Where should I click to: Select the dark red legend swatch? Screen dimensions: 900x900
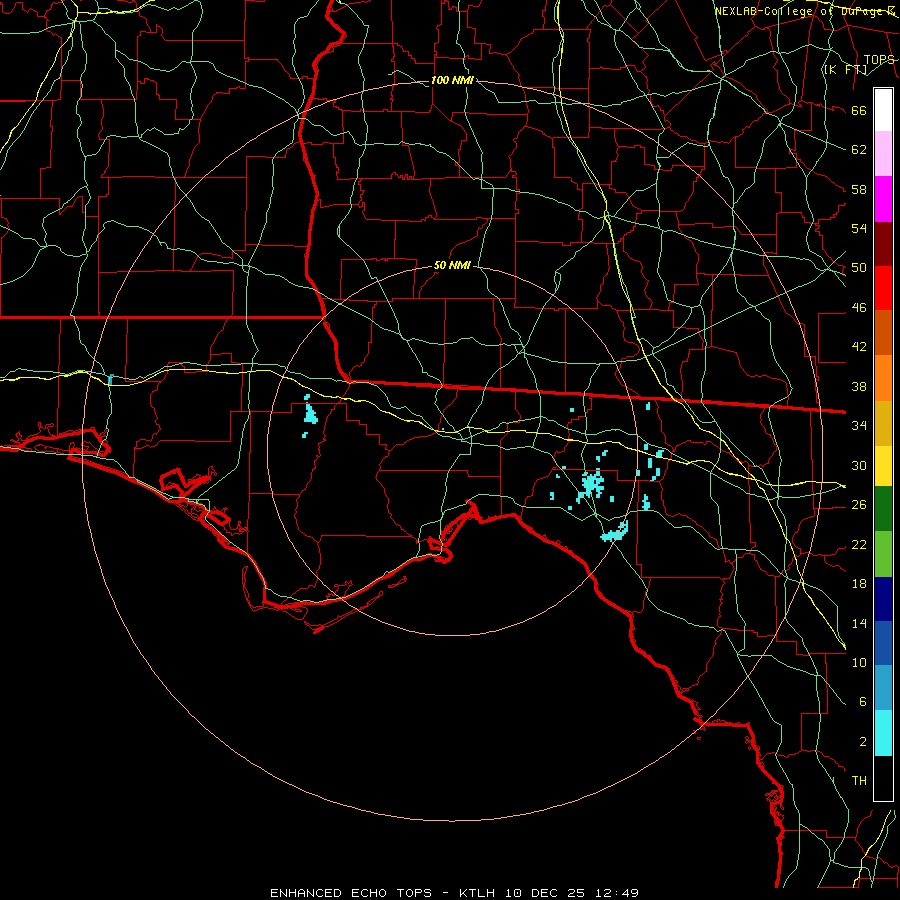pyautogui.click(x=883, y=243)
